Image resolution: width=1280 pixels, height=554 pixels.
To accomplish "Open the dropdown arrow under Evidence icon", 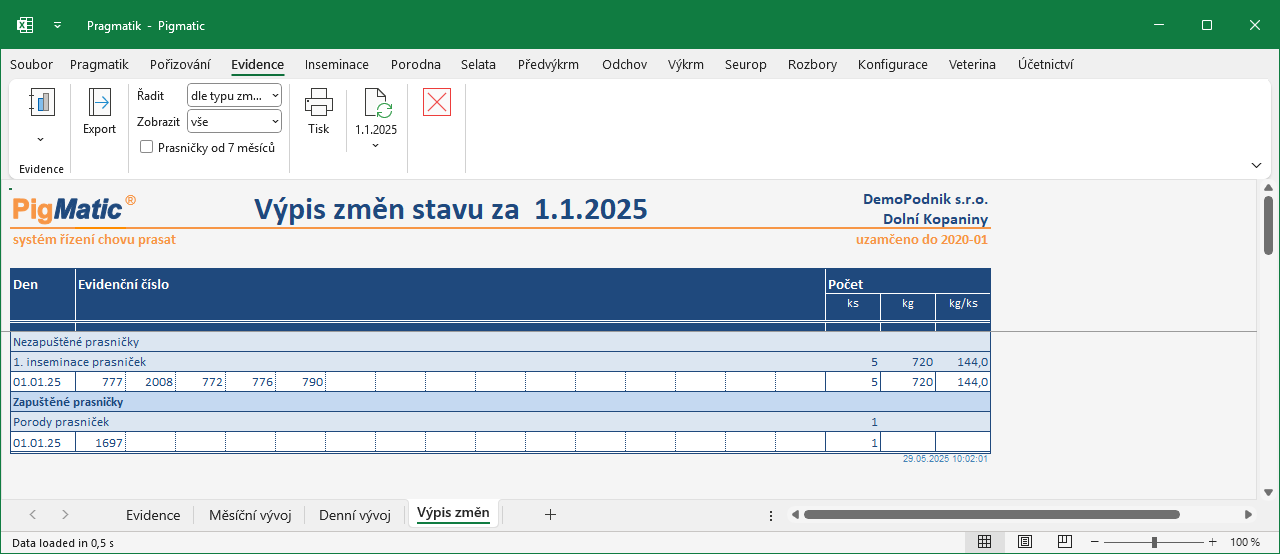I will [41, 139].
